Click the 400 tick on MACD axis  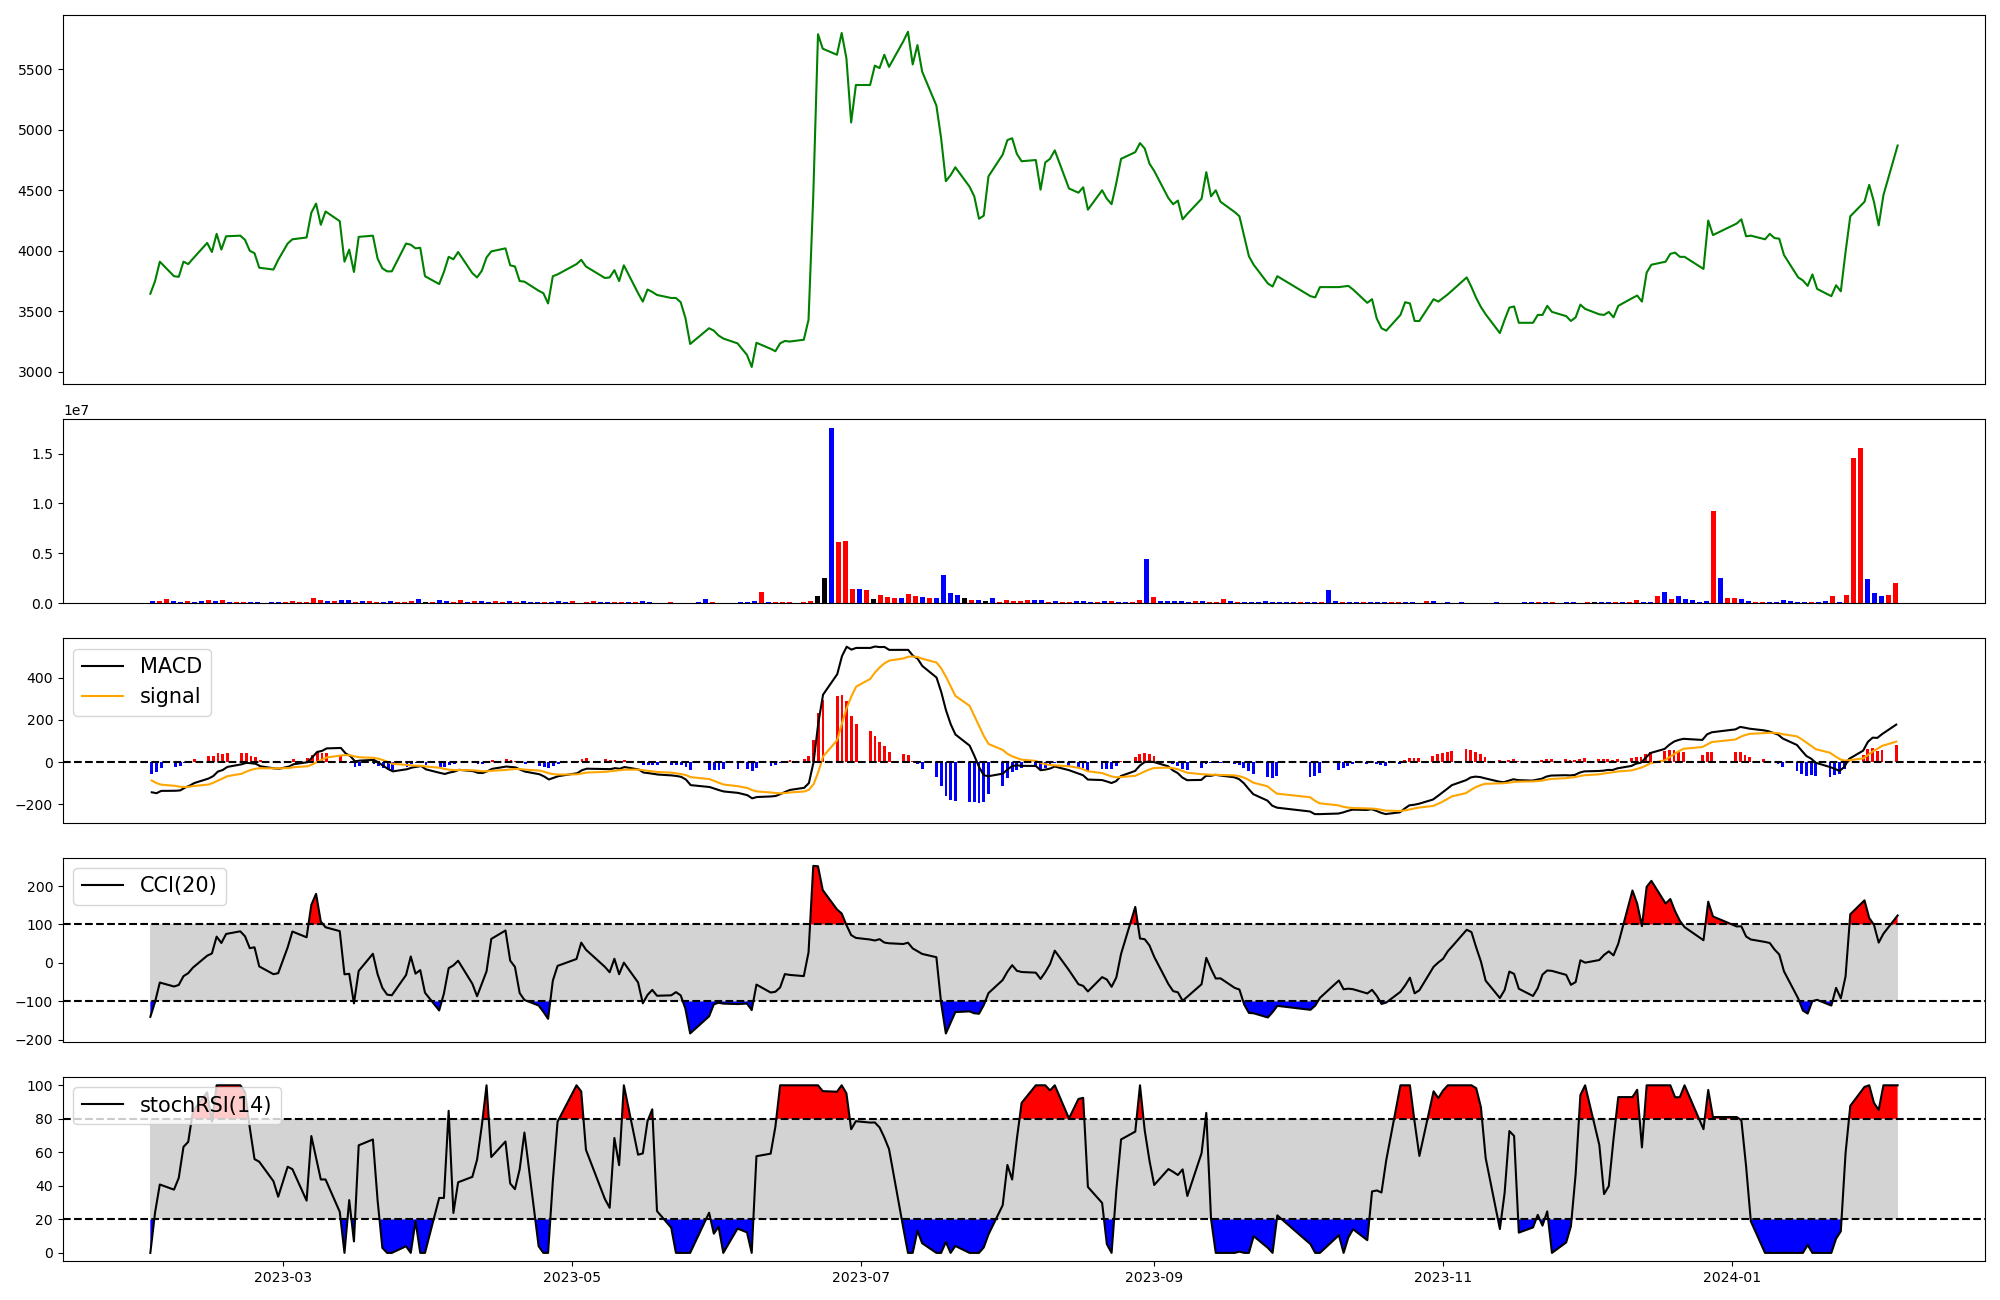coord(41,678)
